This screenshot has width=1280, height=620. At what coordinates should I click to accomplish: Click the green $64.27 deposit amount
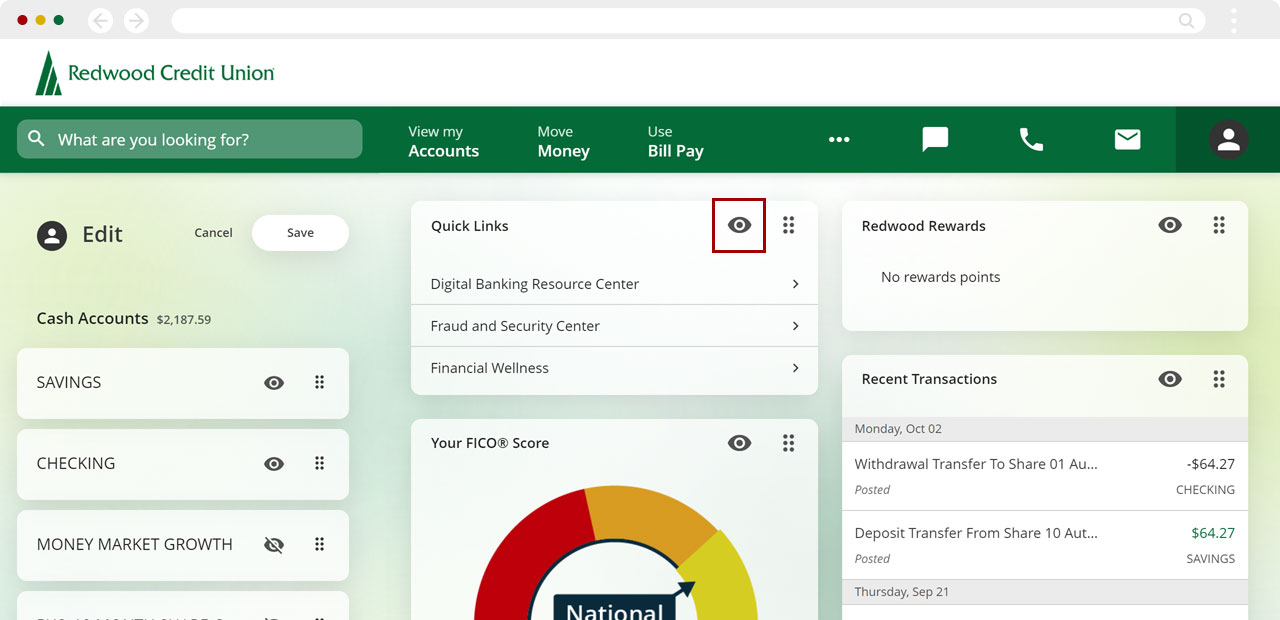1213,533
